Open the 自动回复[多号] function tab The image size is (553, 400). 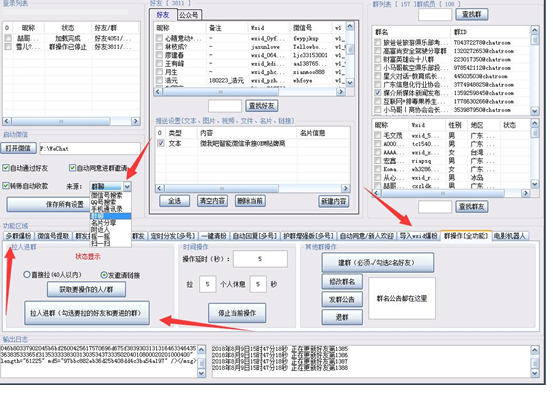(255, 236)
